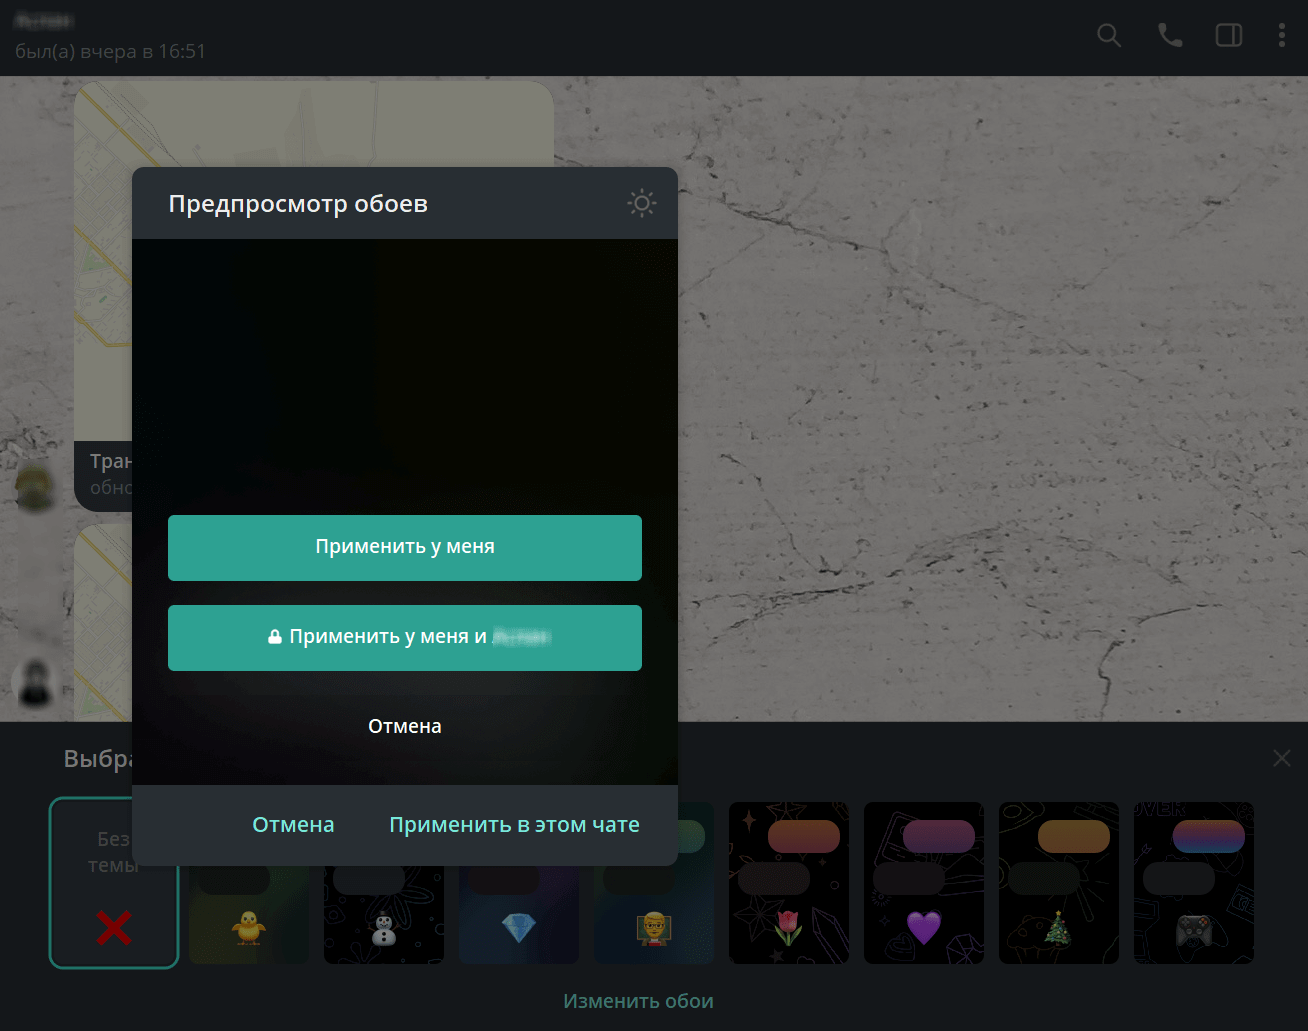The image size is (1308, 1031).
Task: Click "Применить в этом чате"
Action: pos(514,825)
